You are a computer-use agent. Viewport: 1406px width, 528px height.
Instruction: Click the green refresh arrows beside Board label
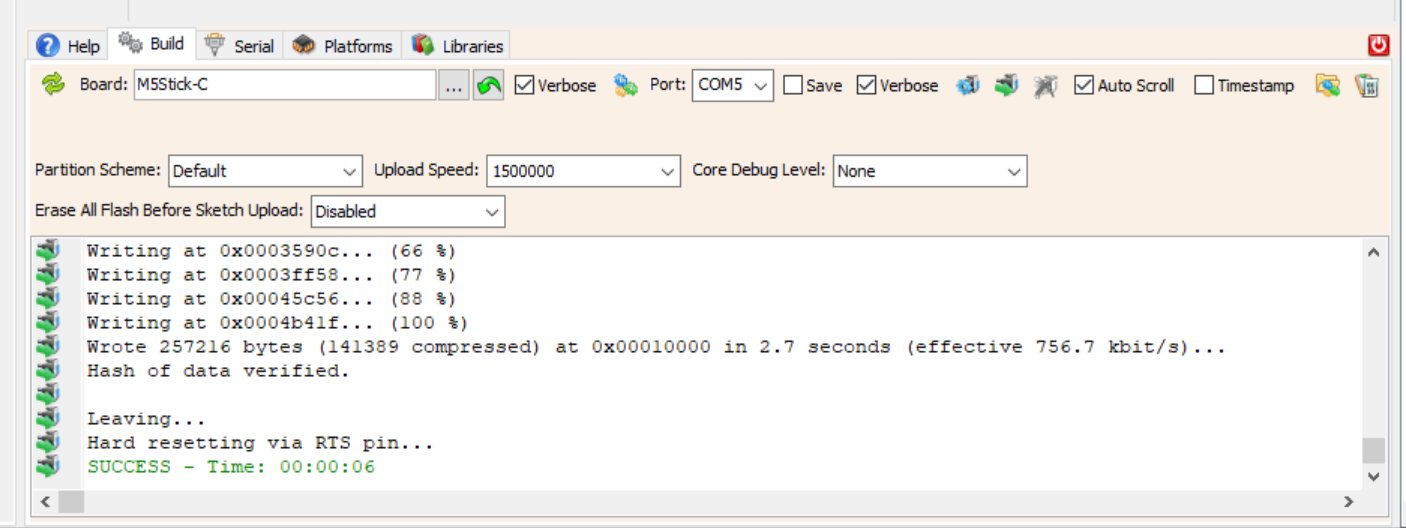coord(53,85)
